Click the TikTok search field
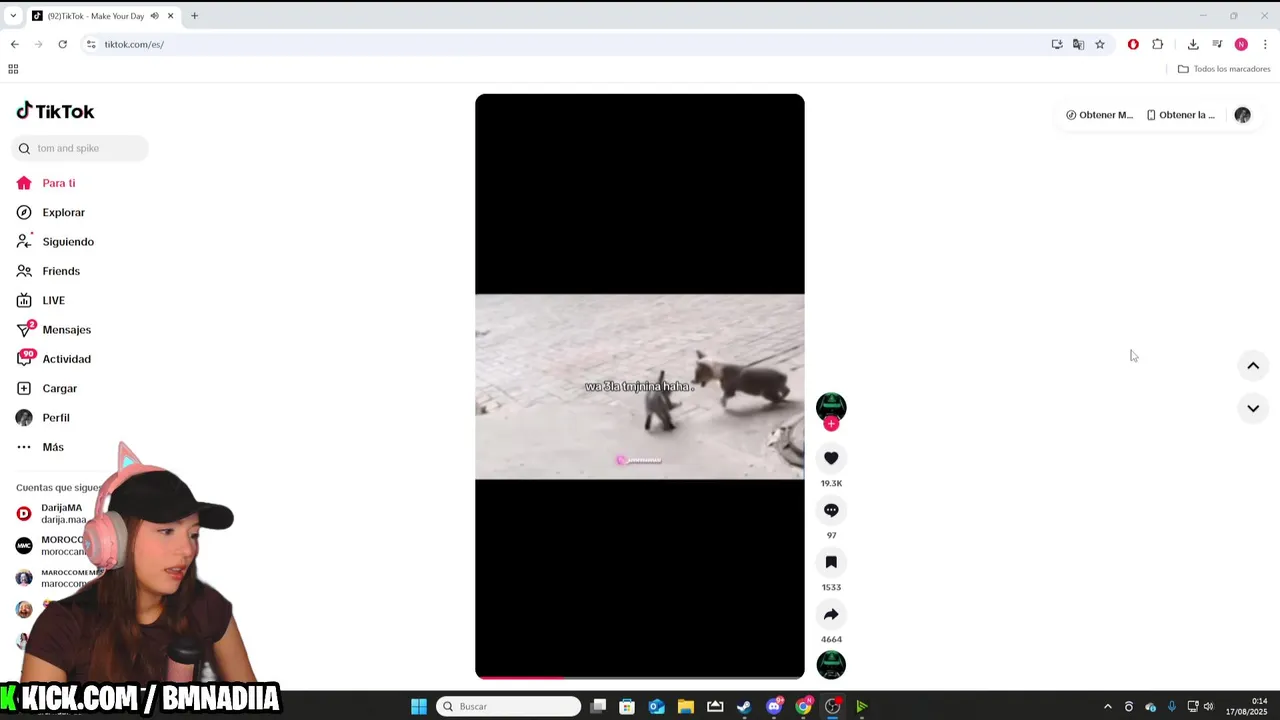The height and width of the screenshot is (720, 1280). tap(80, 148)
